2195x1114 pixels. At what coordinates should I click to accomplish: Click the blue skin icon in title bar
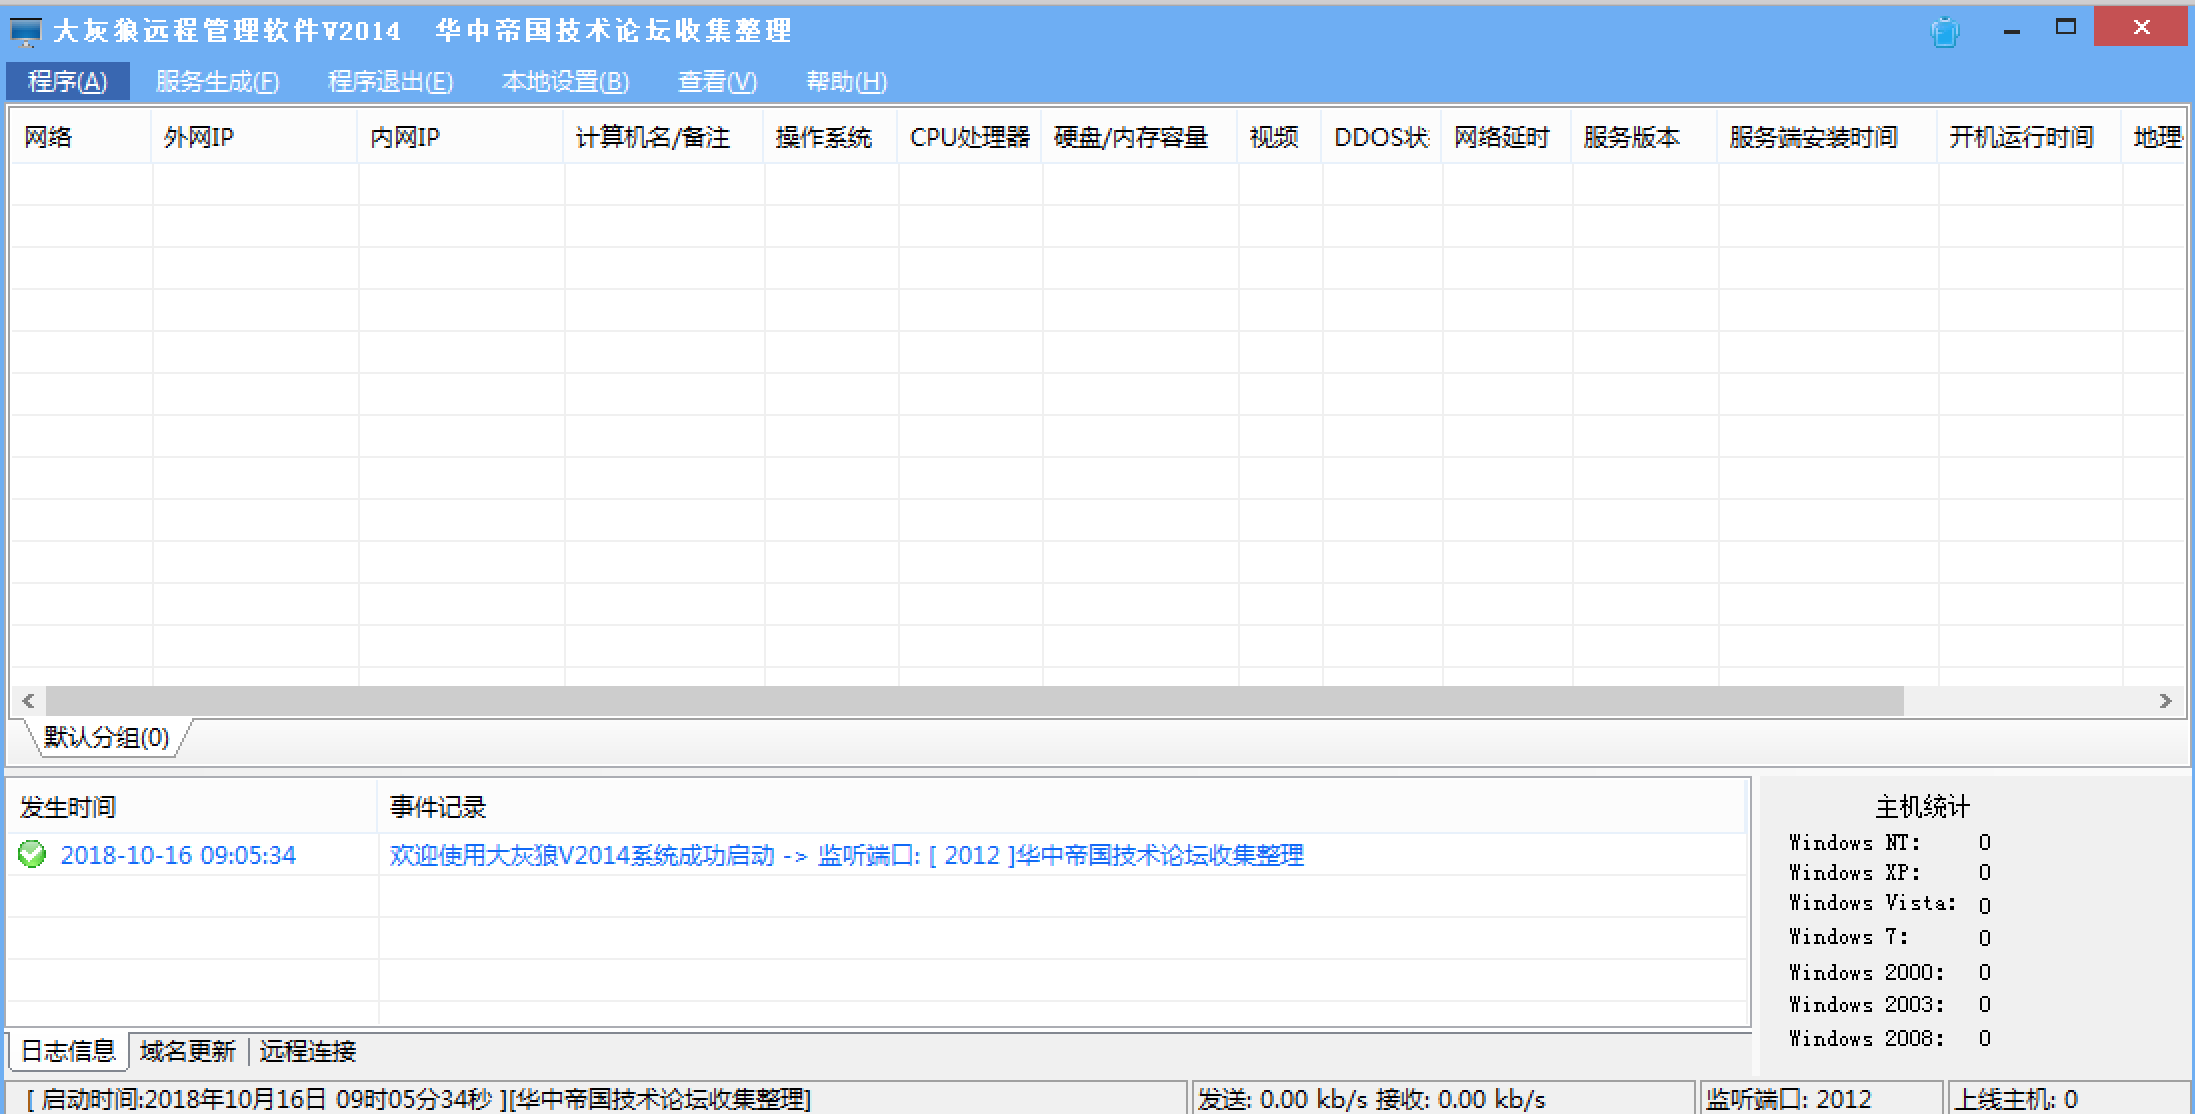pyautogui.click(x=1944, y=32)
